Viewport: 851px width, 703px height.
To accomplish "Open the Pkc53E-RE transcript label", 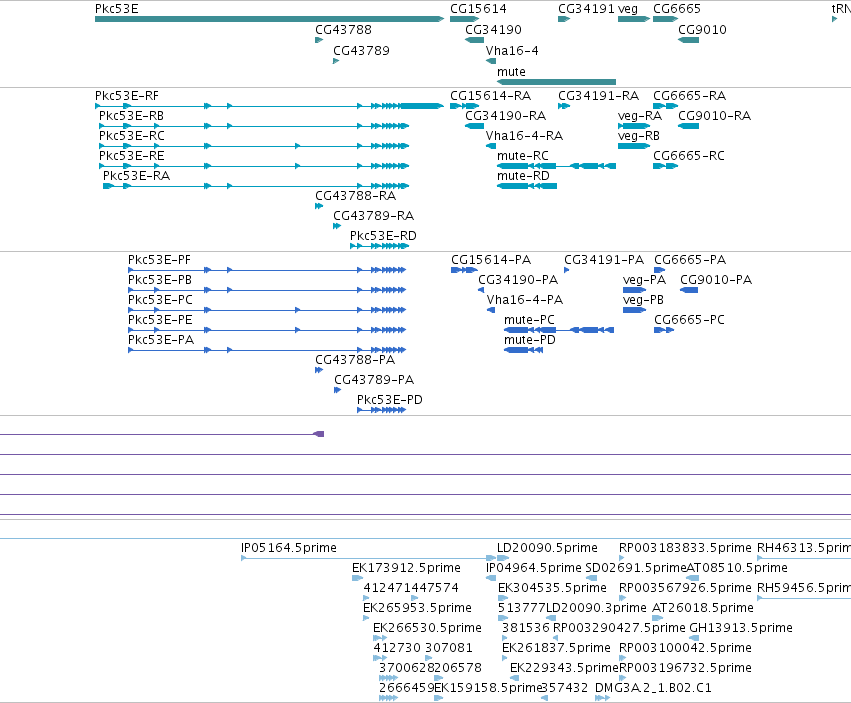I will [131, 156].
